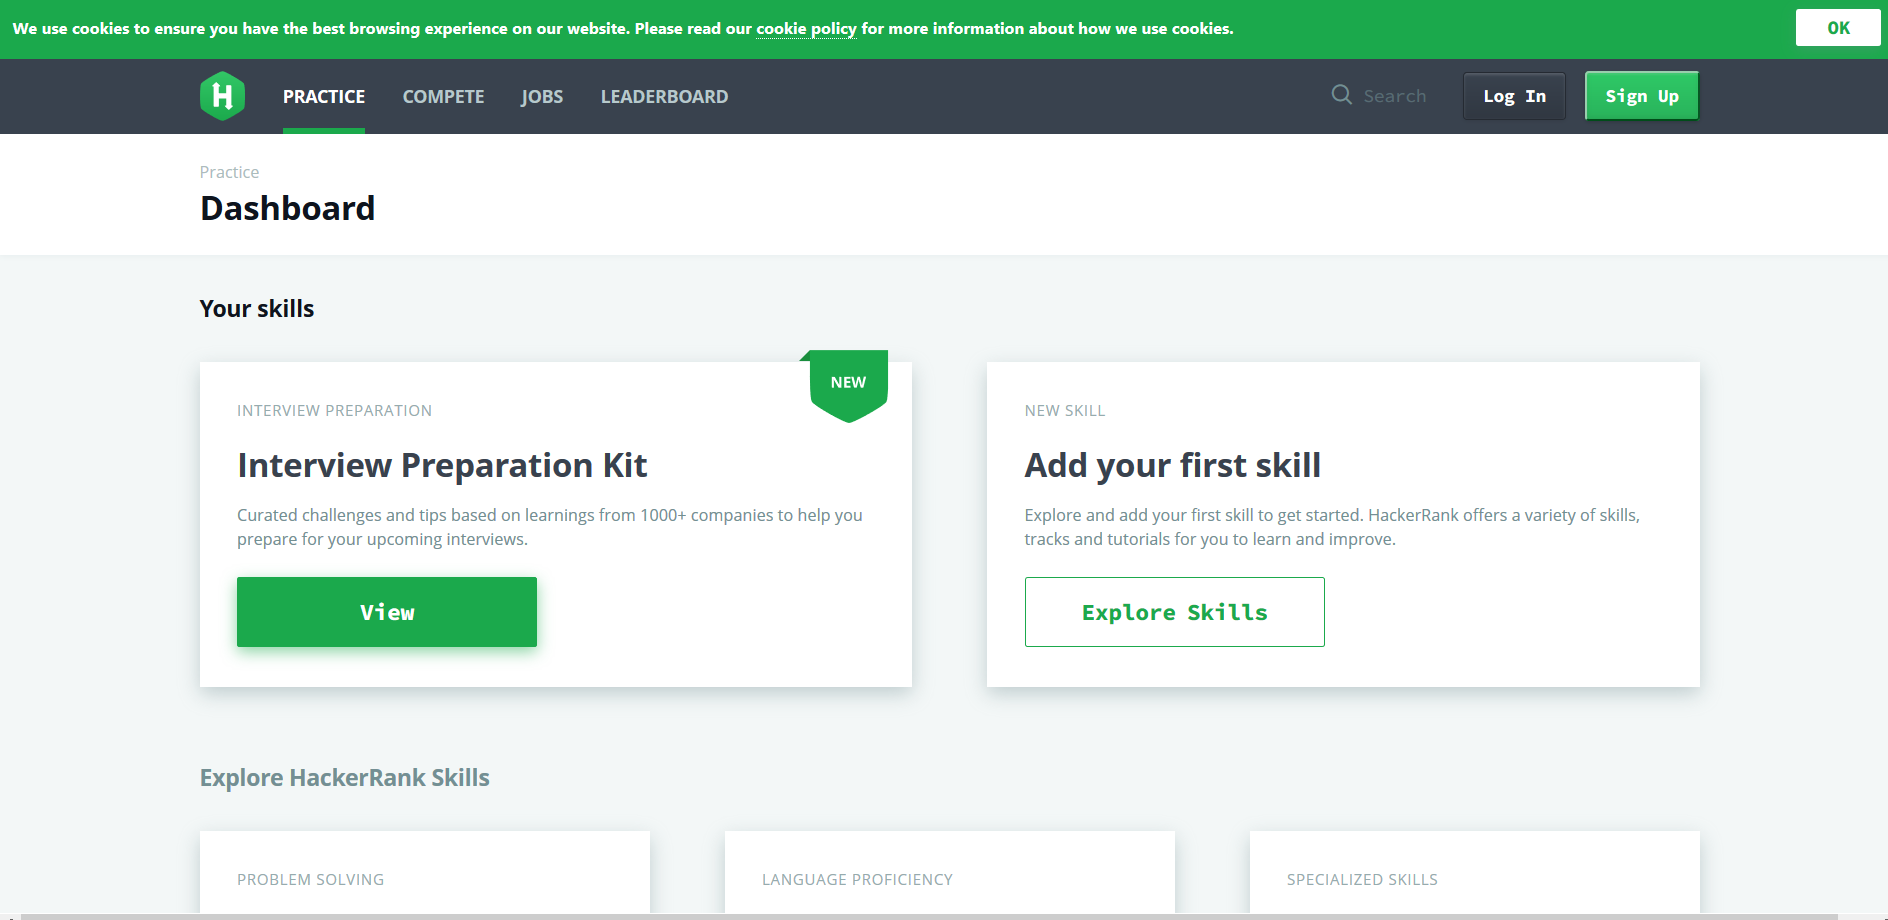Open the Compete tab
This screenshot has width=1888, height=920.
[443, 97]
